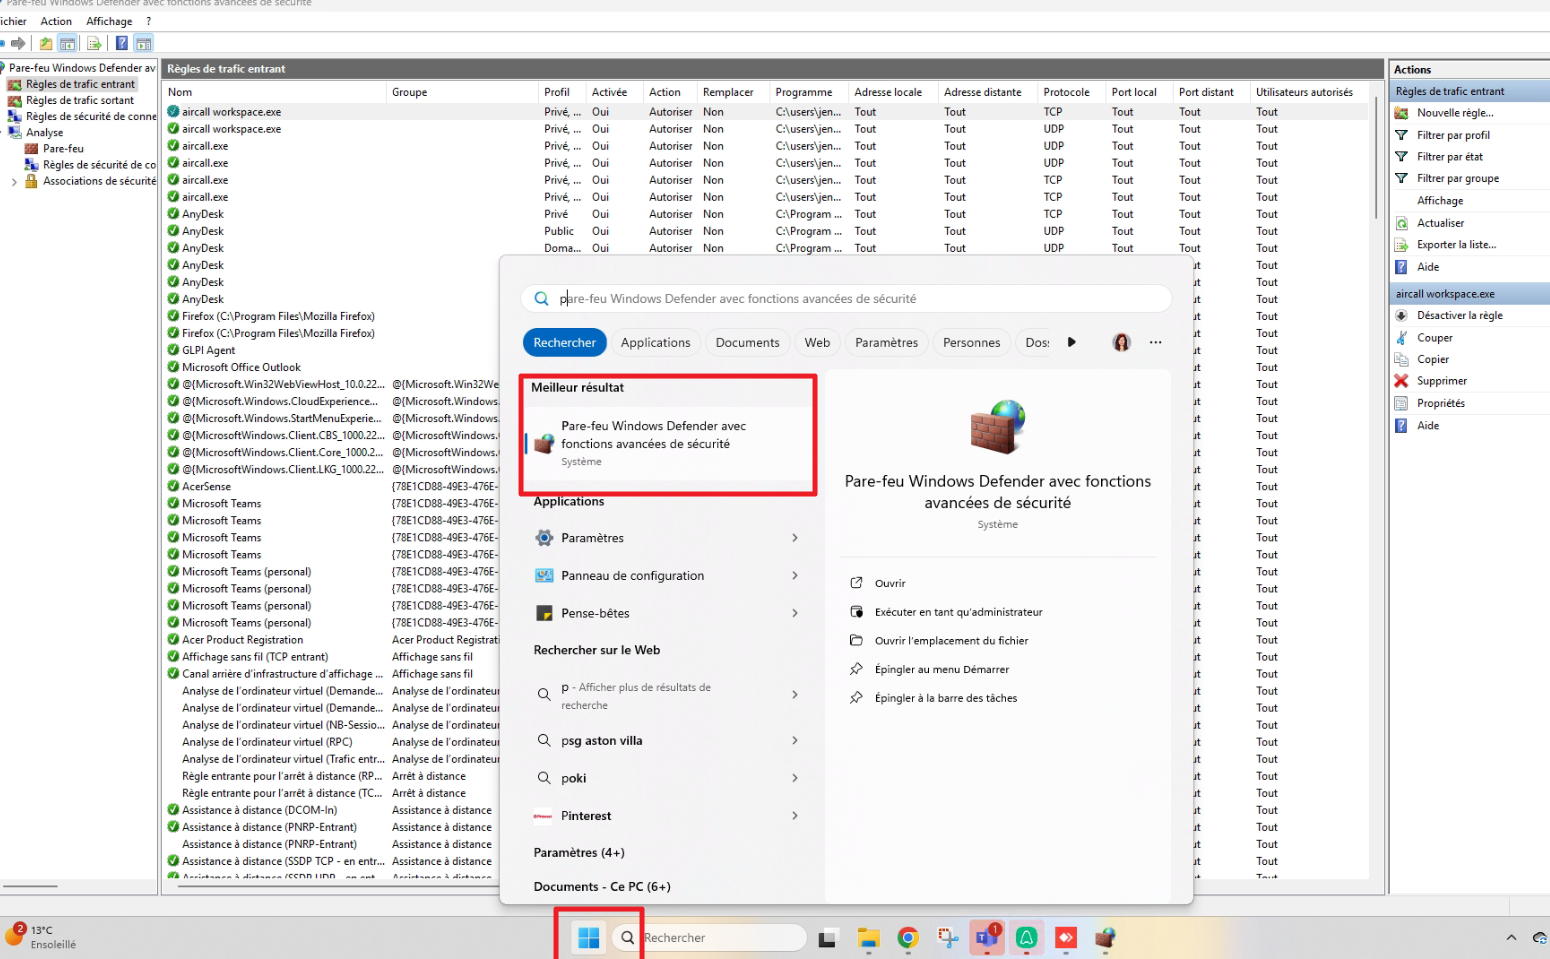Click Épingler à la barre des tâches

click(946, 699)
